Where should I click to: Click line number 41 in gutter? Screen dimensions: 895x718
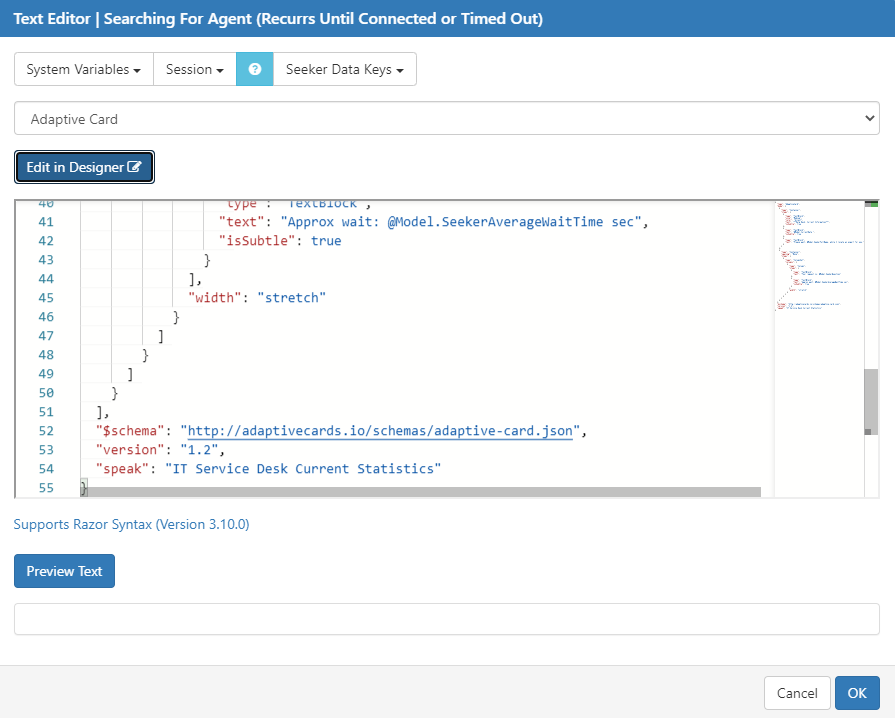(x=46, y=222)
